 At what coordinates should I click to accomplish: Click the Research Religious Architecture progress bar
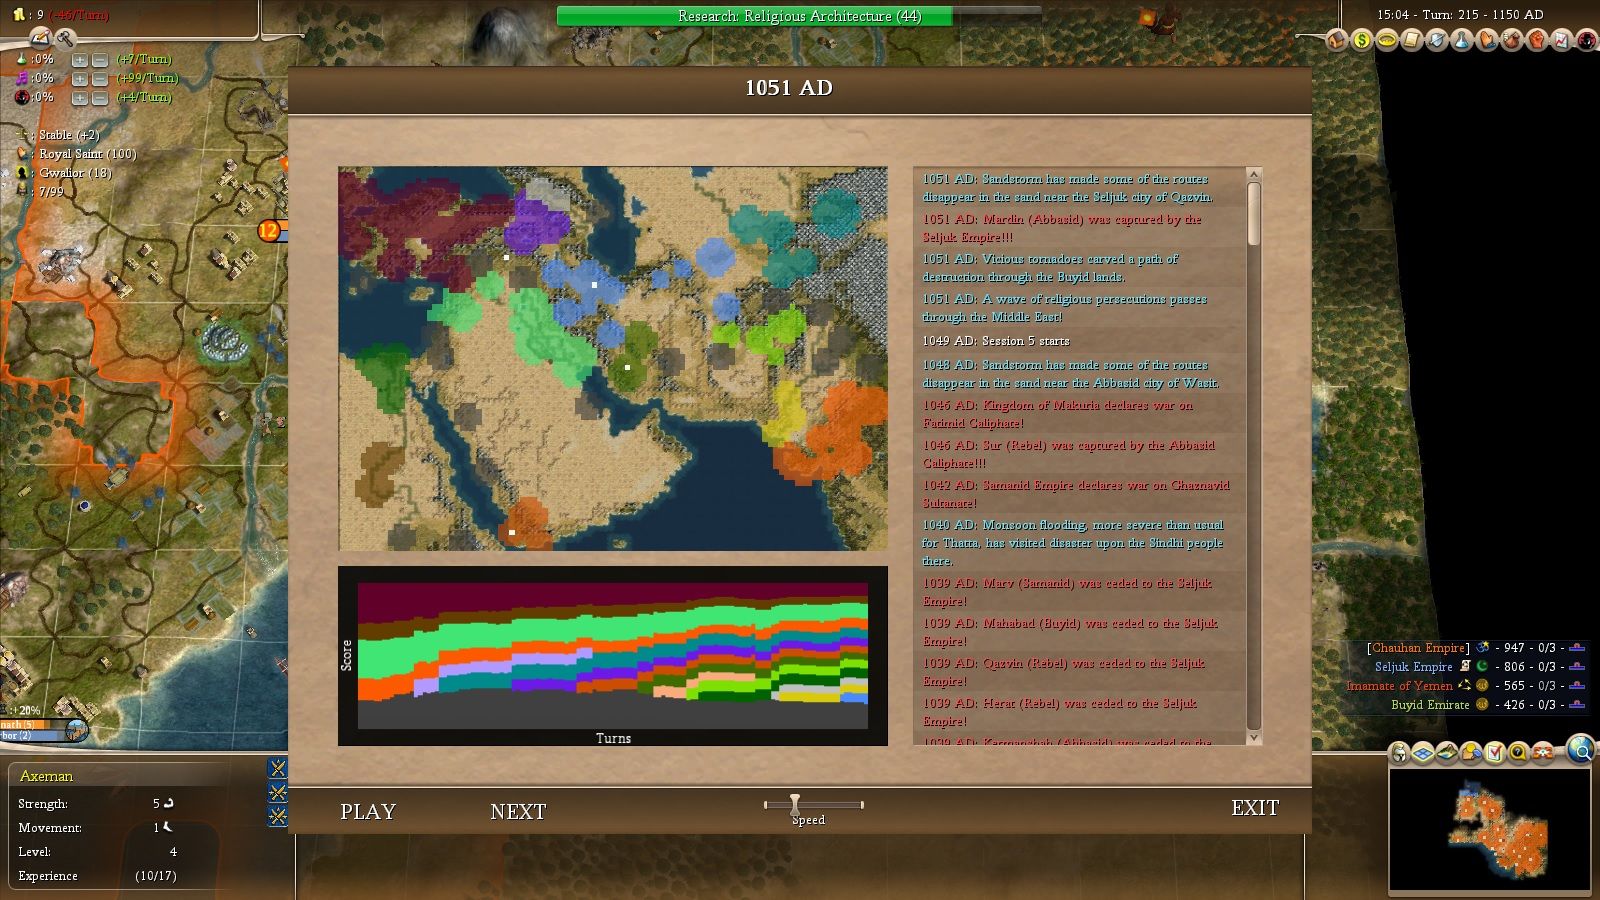(799, 16)
